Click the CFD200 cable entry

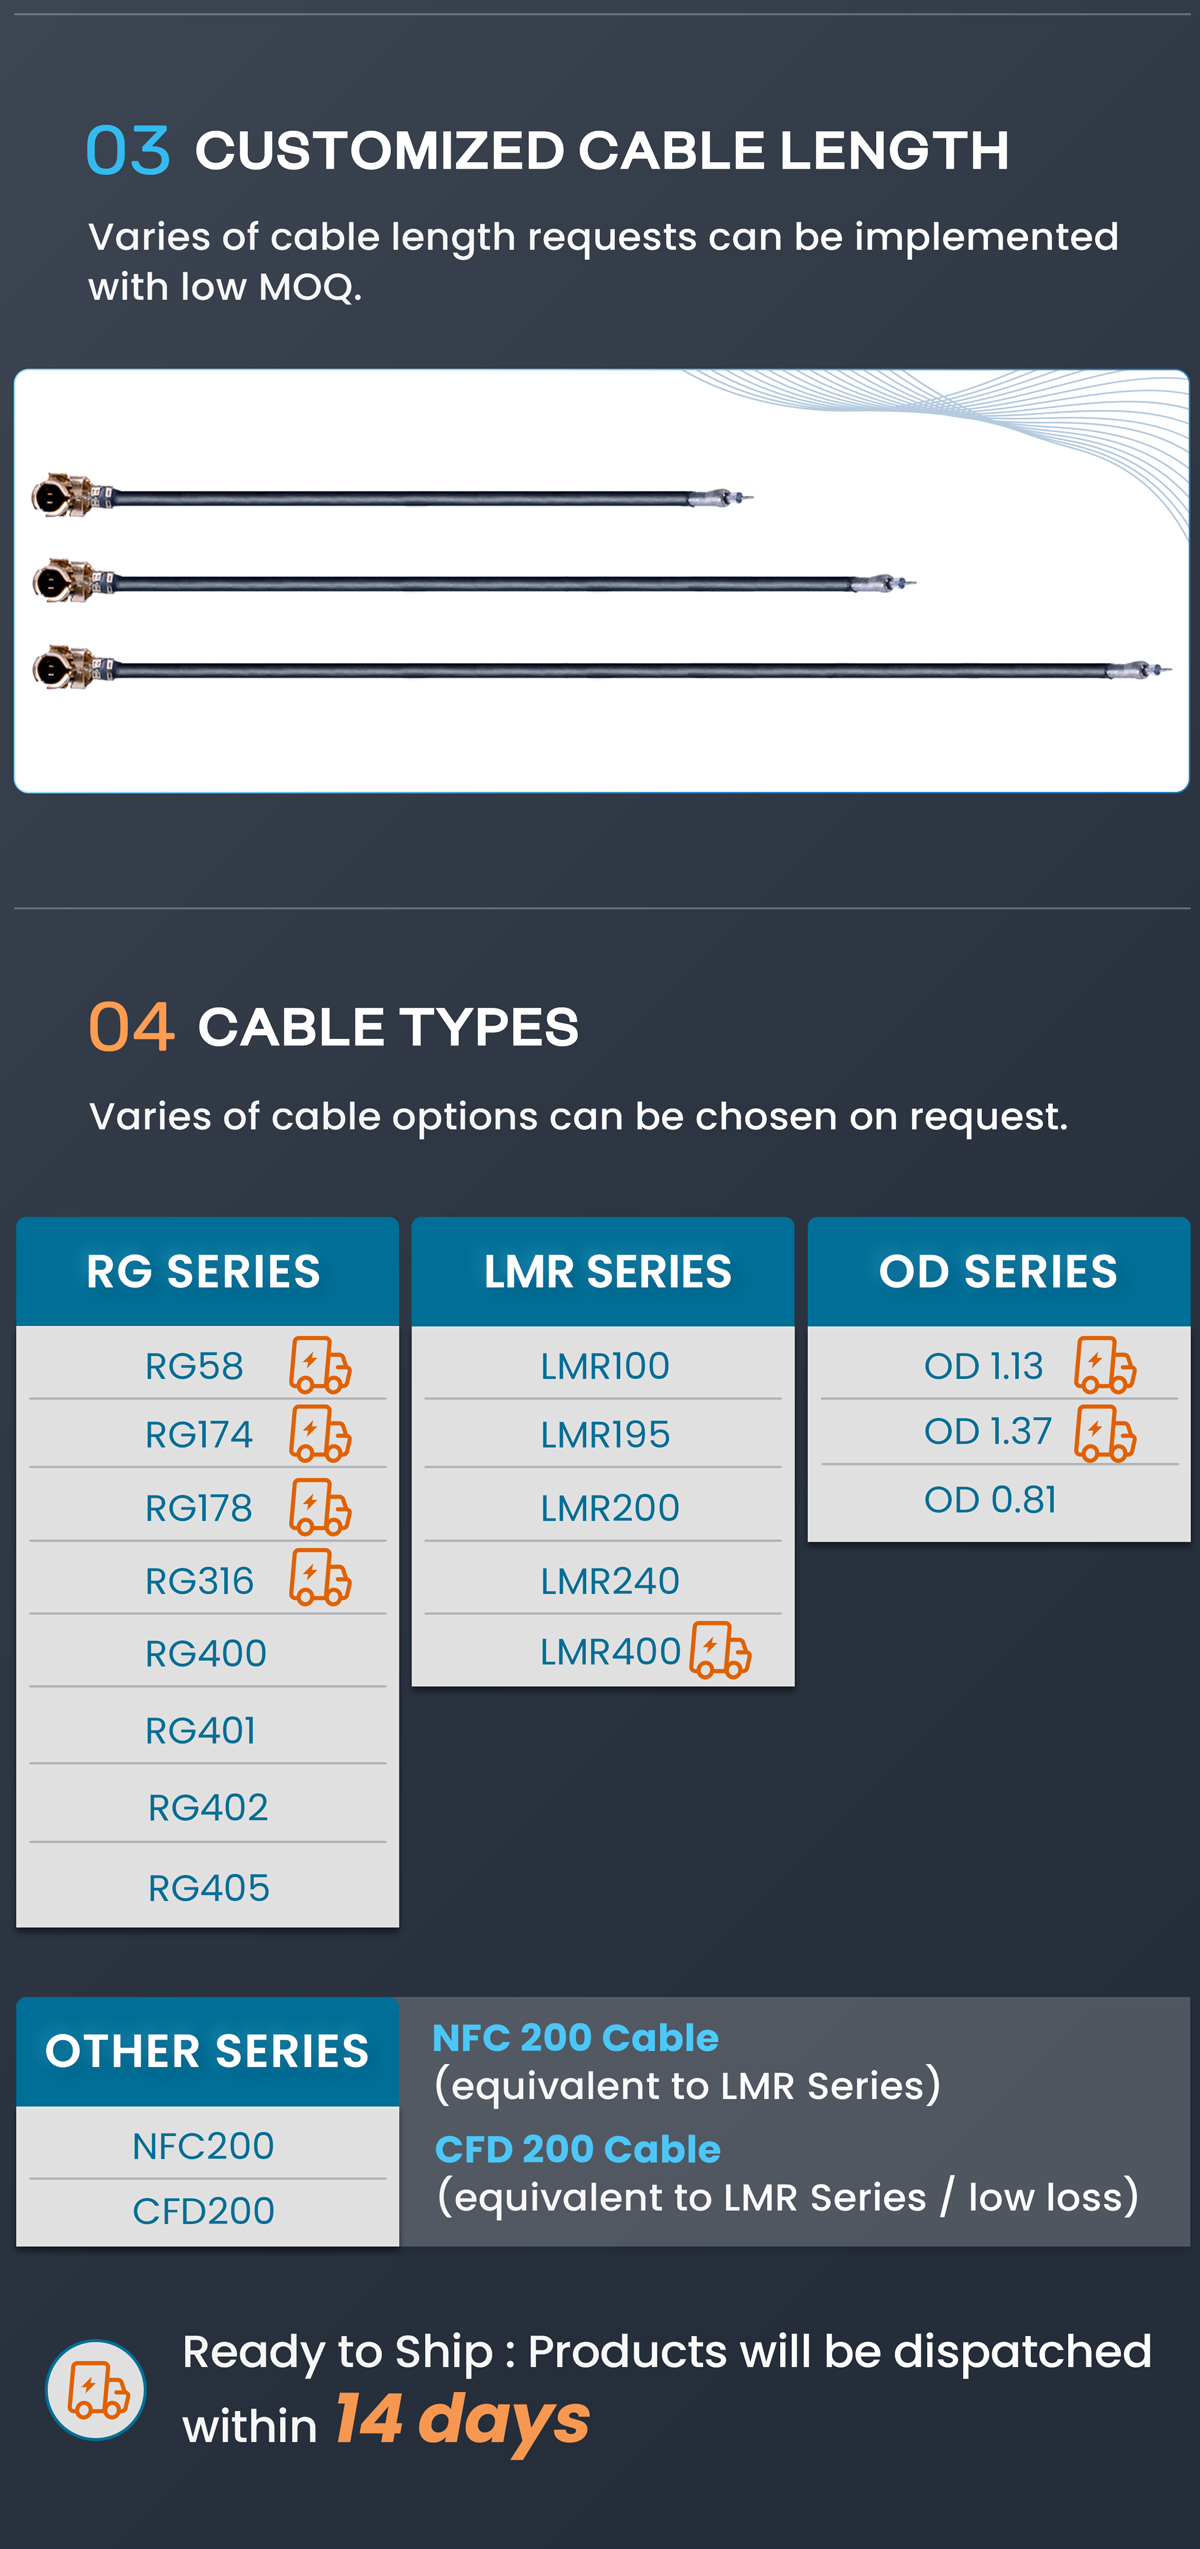click(x=203, y=2211)
